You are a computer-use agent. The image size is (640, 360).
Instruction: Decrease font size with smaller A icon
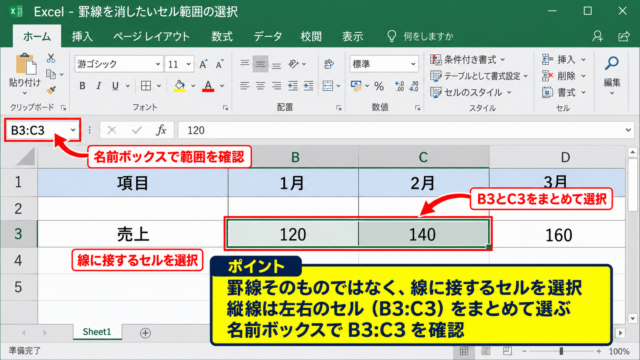click(220, 64)
